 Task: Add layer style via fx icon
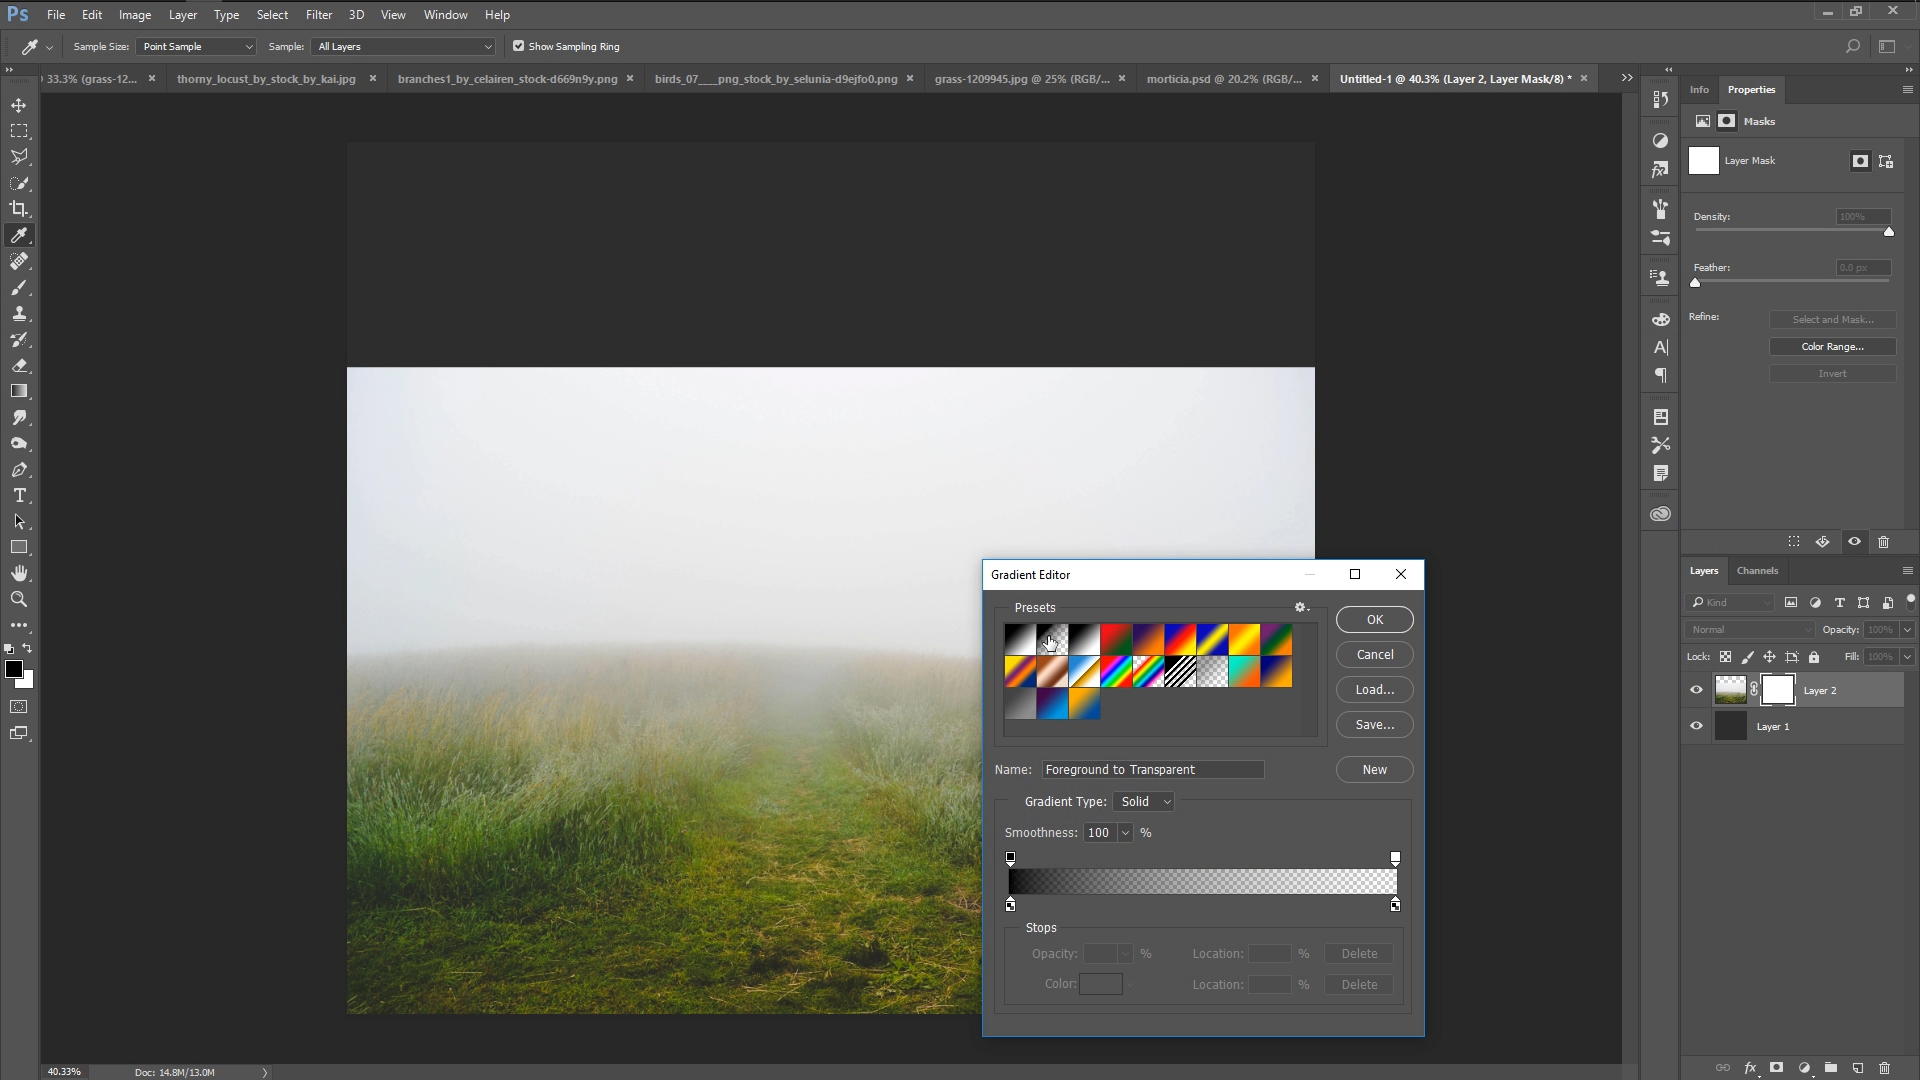(1751, 1068)
